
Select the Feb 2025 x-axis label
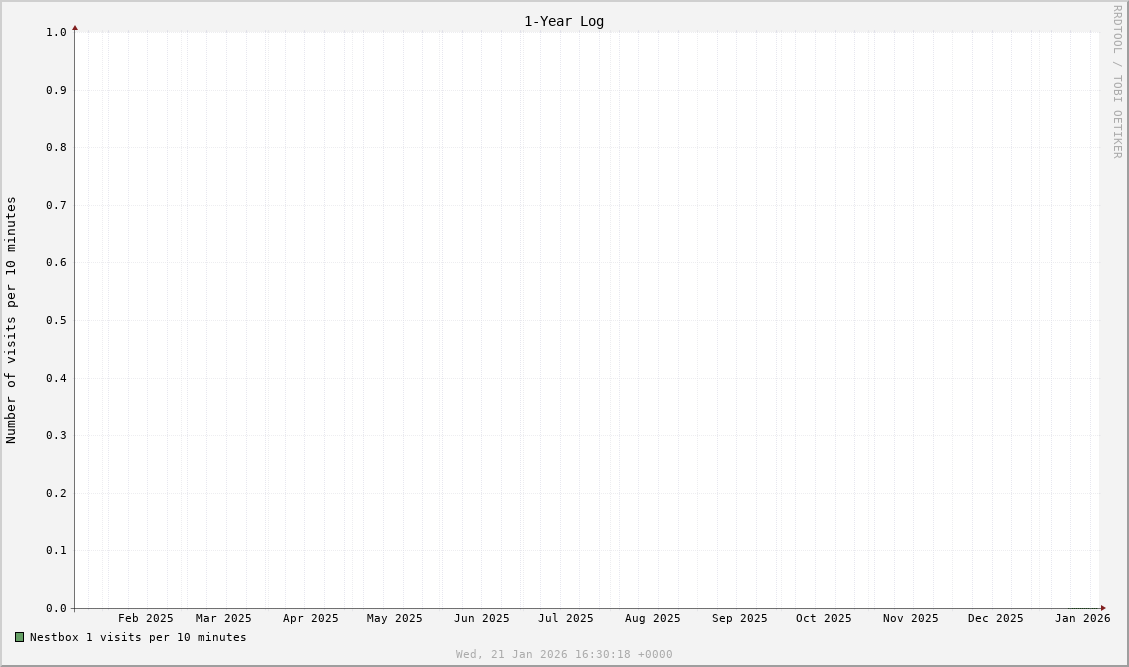coord(145,618)
